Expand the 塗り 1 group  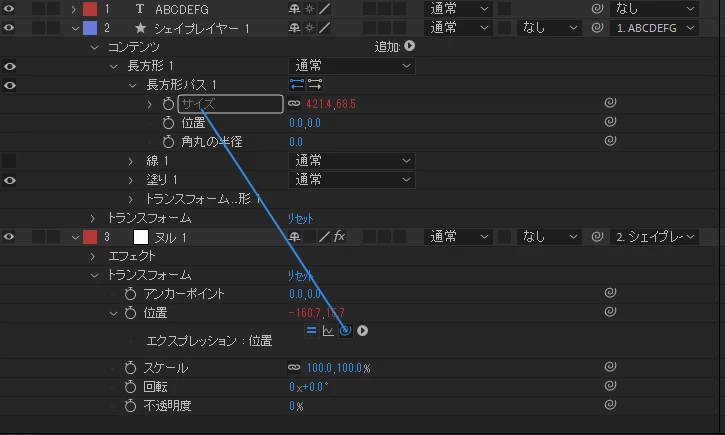click(x=130, y=180)
